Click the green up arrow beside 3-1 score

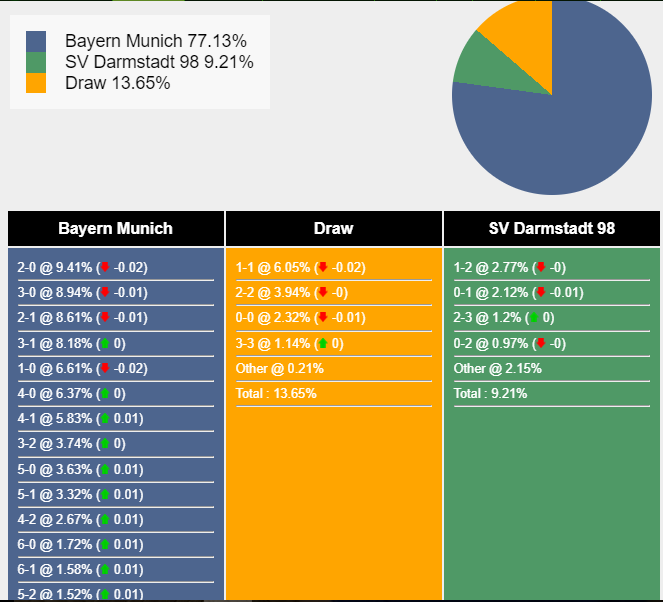[x=105, y=343]
